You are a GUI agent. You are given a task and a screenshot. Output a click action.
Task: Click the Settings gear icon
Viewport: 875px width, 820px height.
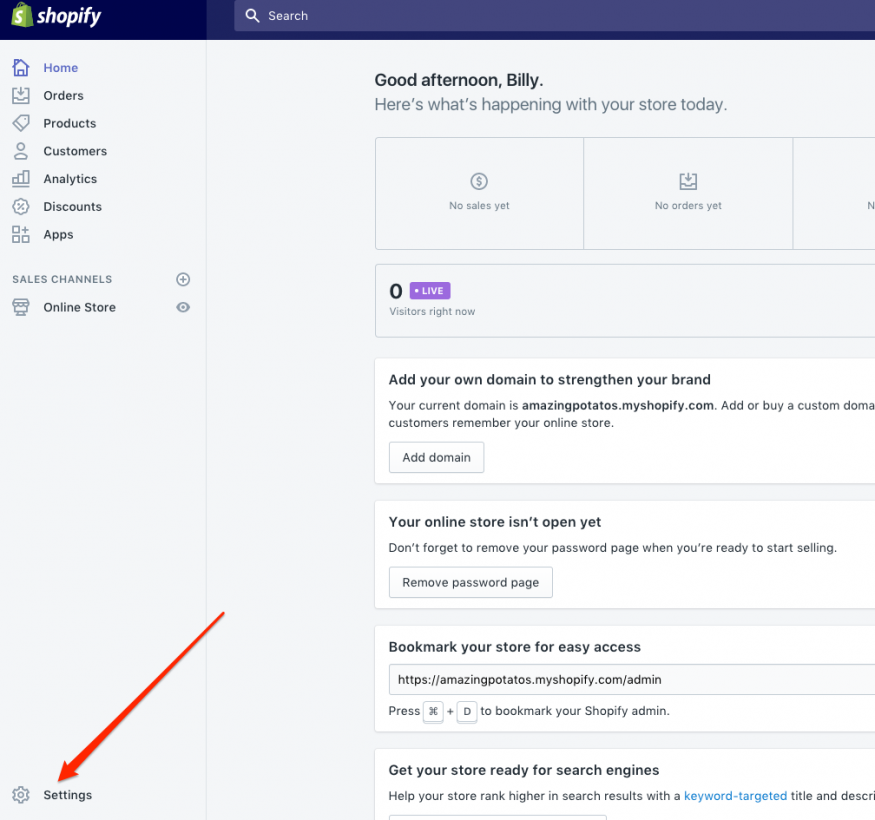[x=21, y=795]
